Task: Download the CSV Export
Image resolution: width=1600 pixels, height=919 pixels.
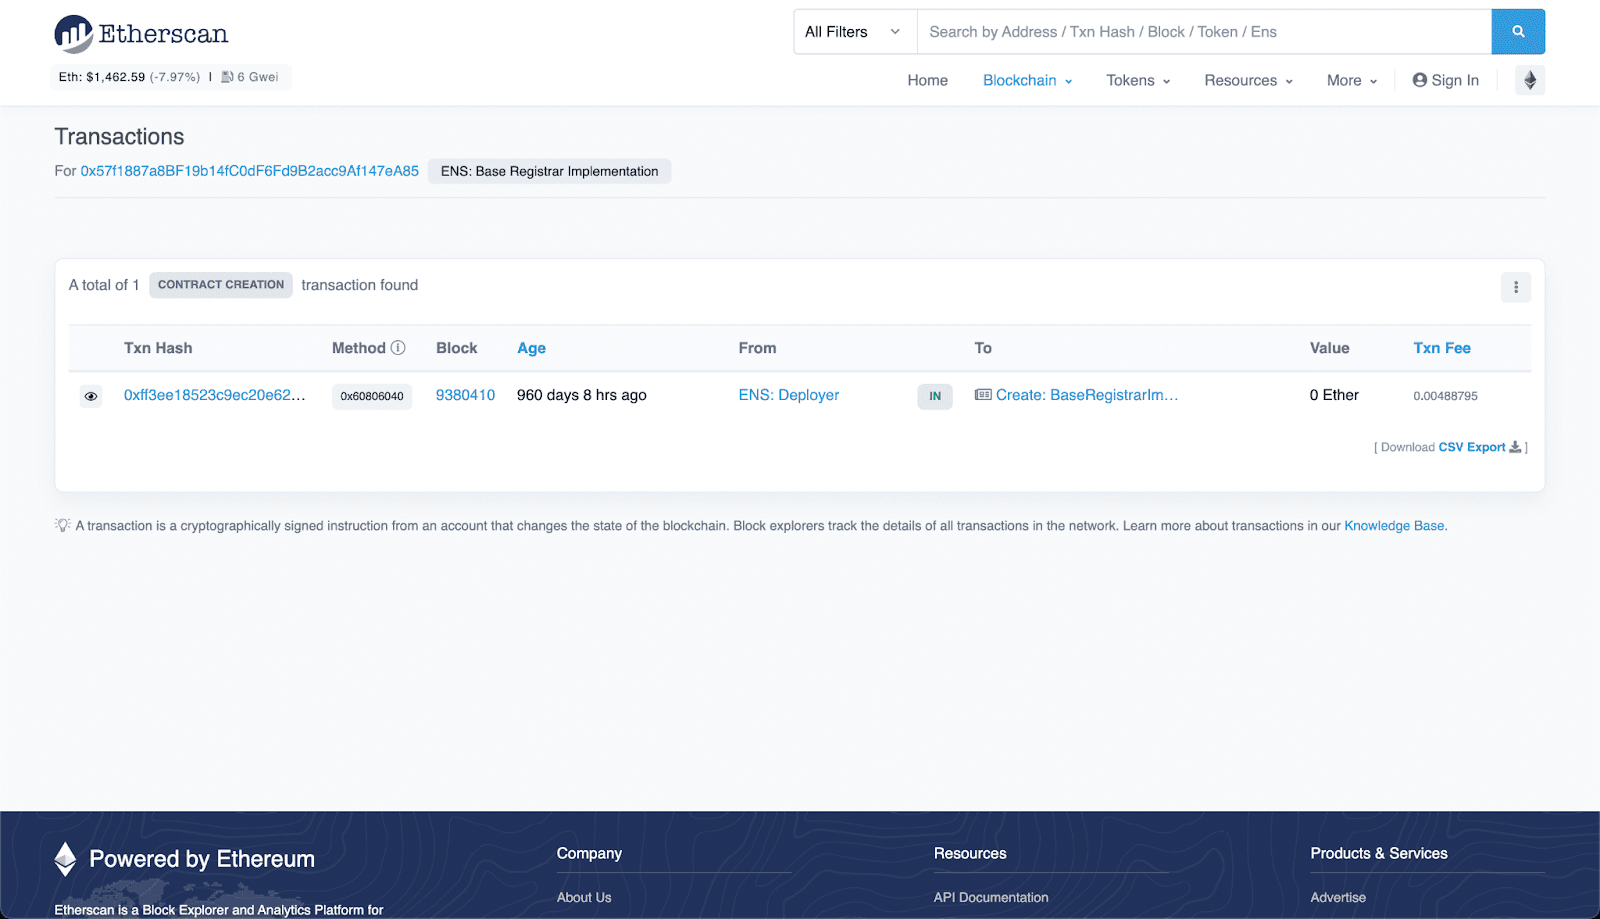Action: pos(1472,447)
